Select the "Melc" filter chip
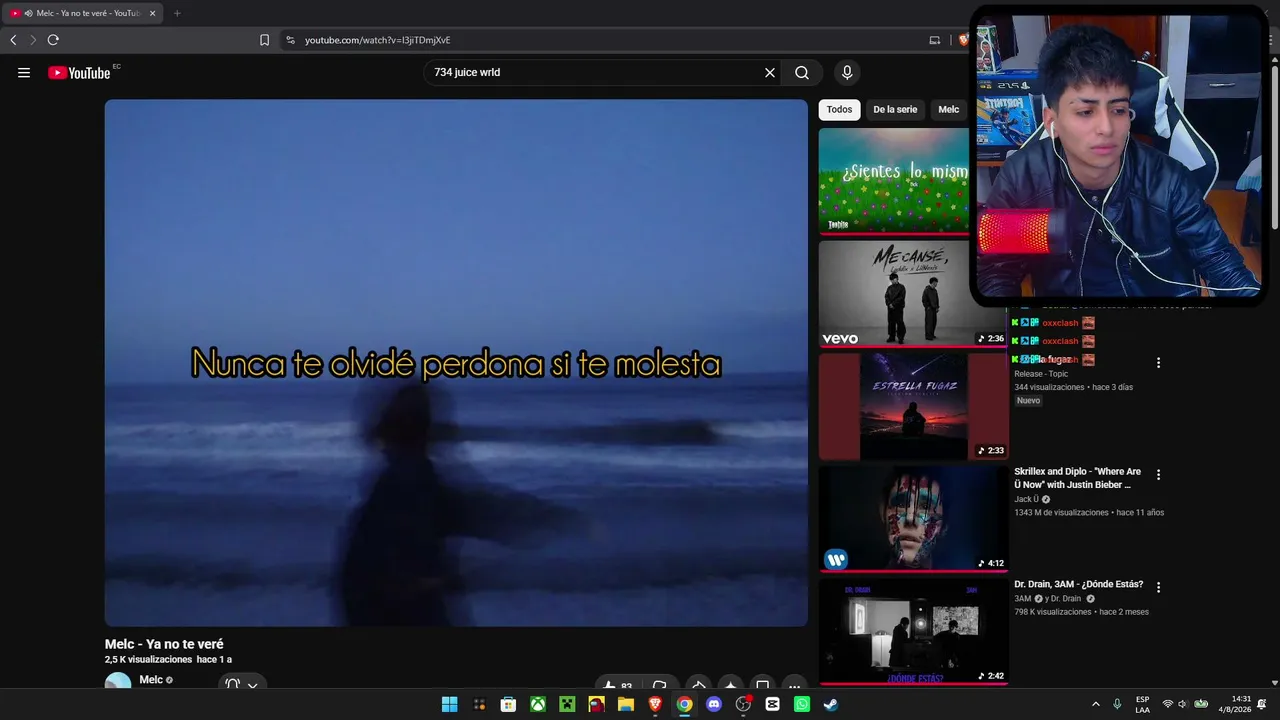 (x=948, y=110)
